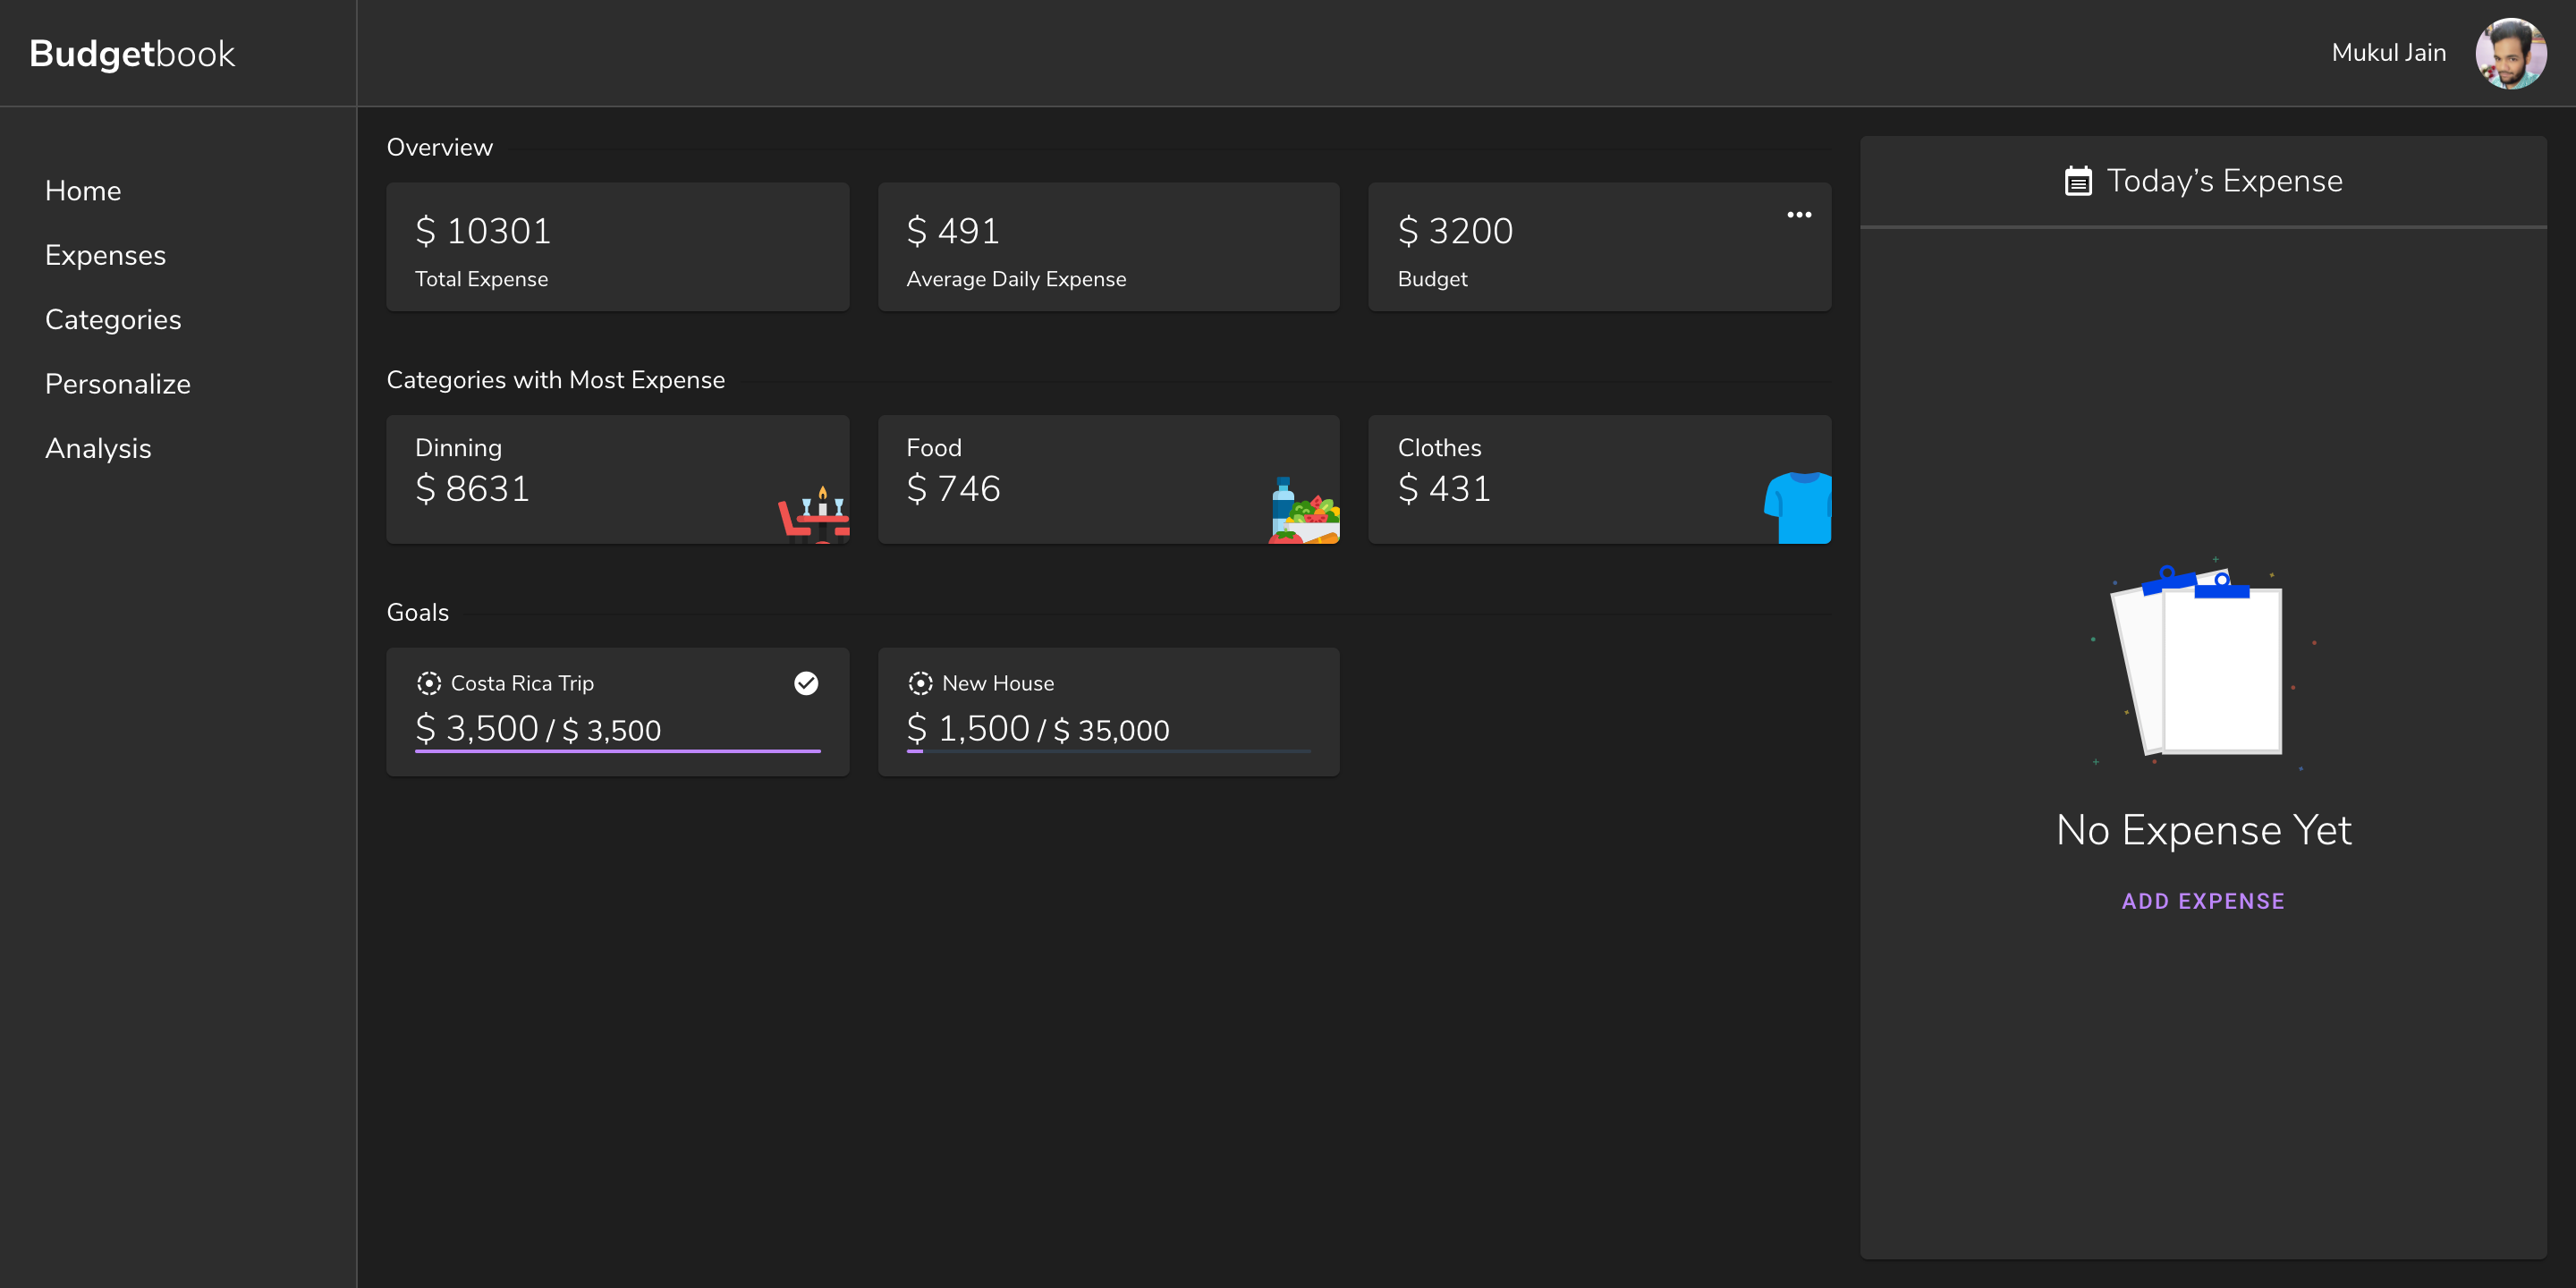Image resolution: width=2576 pixels, height=1288 pixels.
Task: Click the Food salad bottle icon
Action: 1304,512
